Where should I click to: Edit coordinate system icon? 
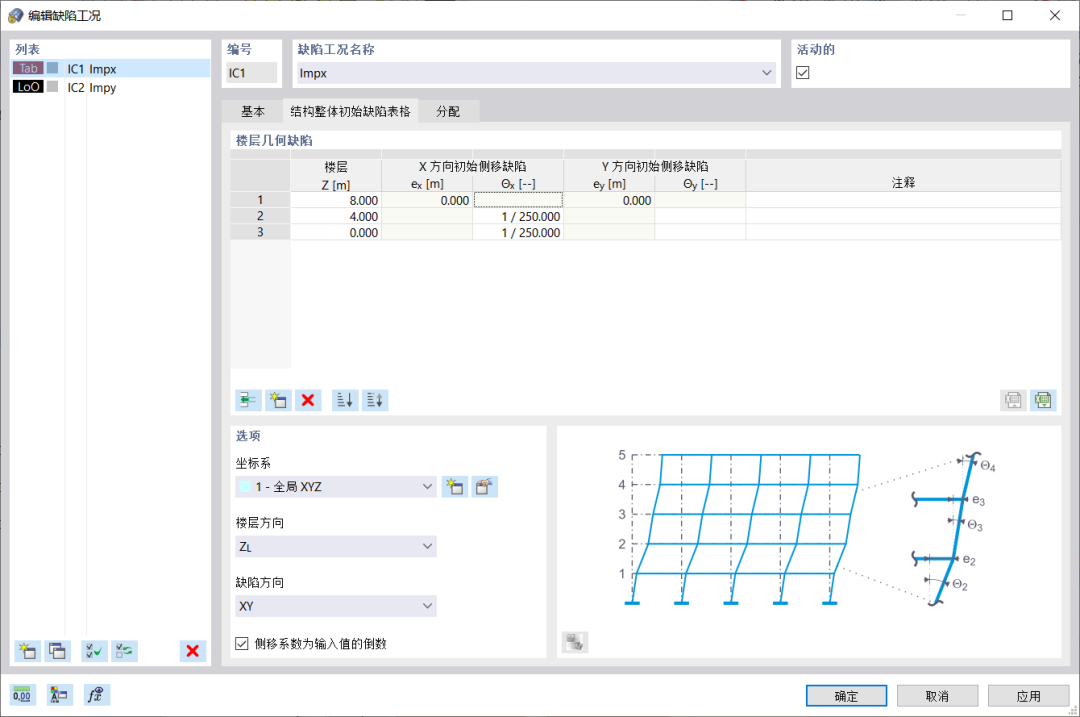[485, 487]
